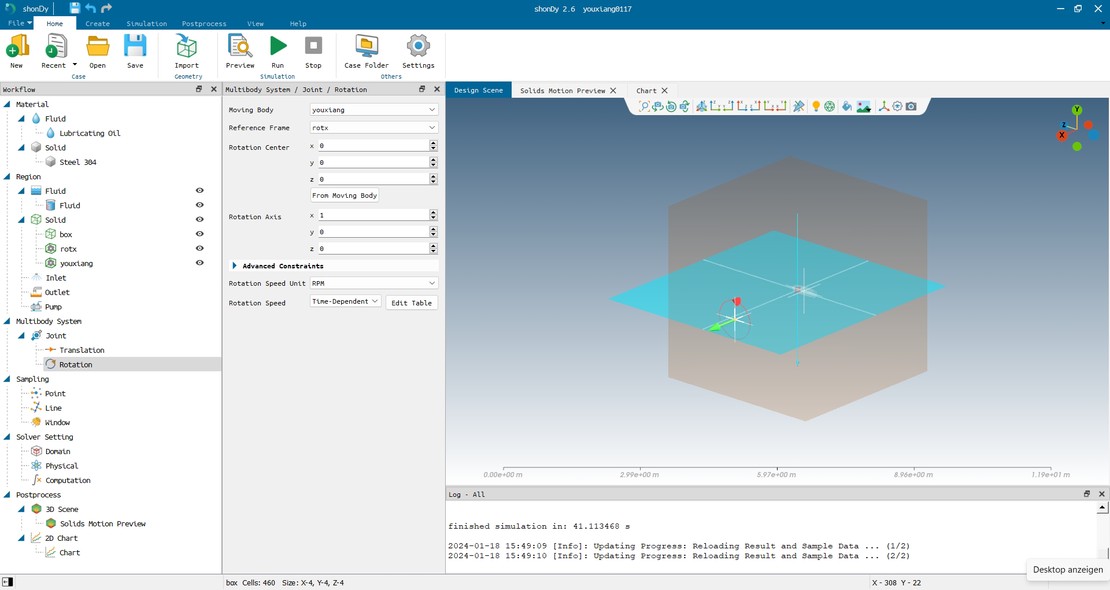Open the paint bucket color icon
This screenshot has width=1110, height=590.
coord(847,106)
